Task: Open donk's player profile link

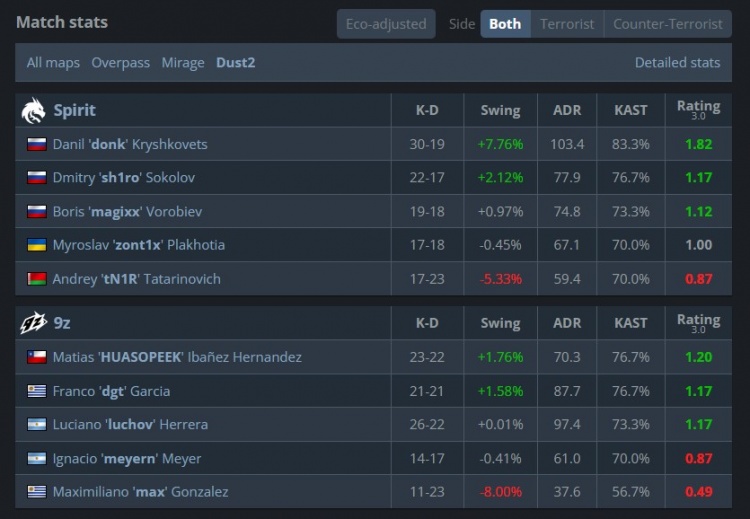Action: [x=130, y=144]
